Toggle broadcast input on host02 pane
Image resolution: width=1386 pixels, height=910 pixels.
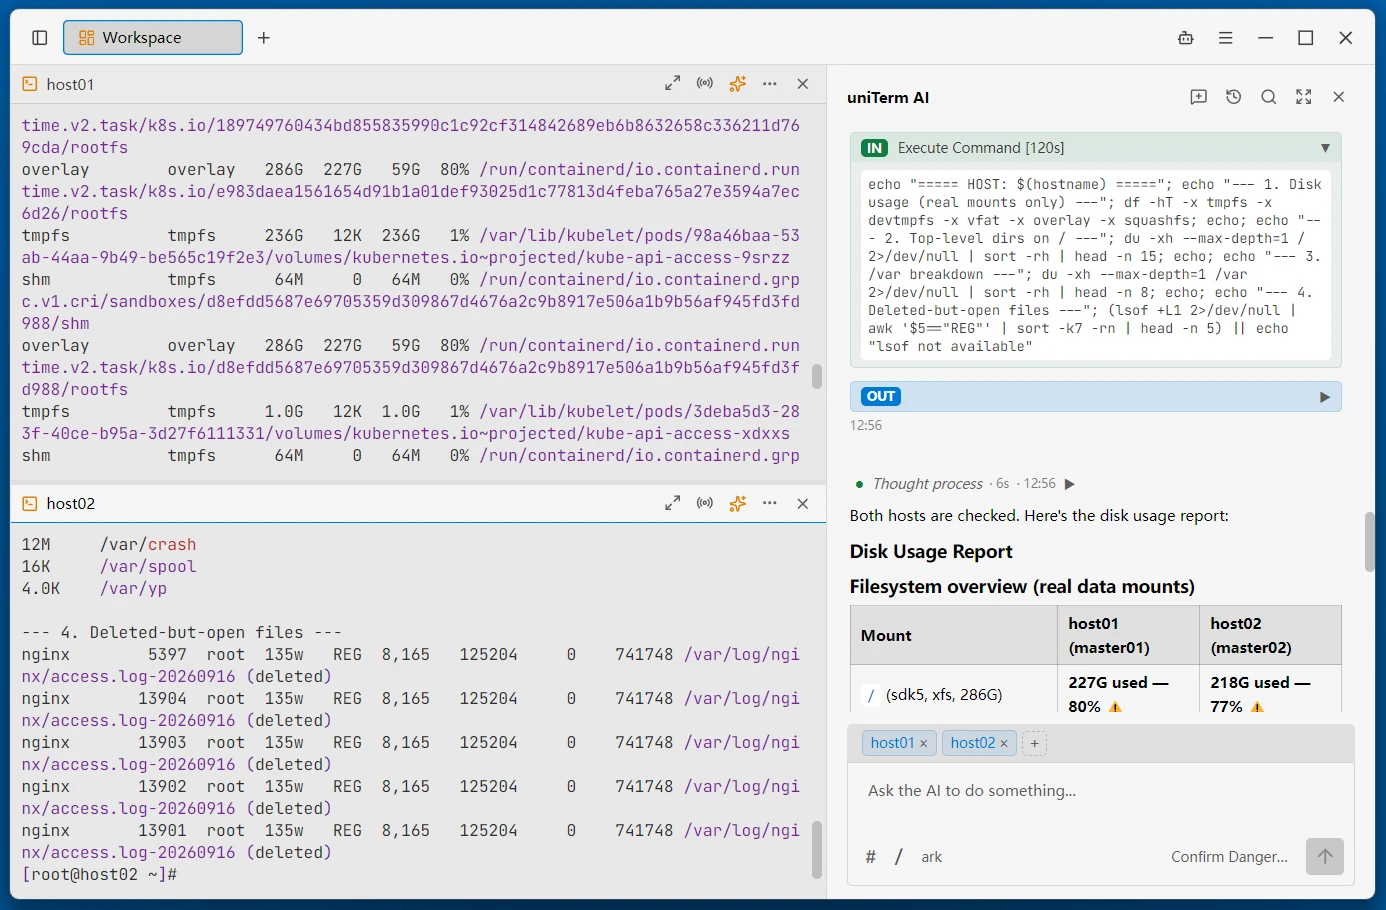pyautogui.click(x=705, y=503)
